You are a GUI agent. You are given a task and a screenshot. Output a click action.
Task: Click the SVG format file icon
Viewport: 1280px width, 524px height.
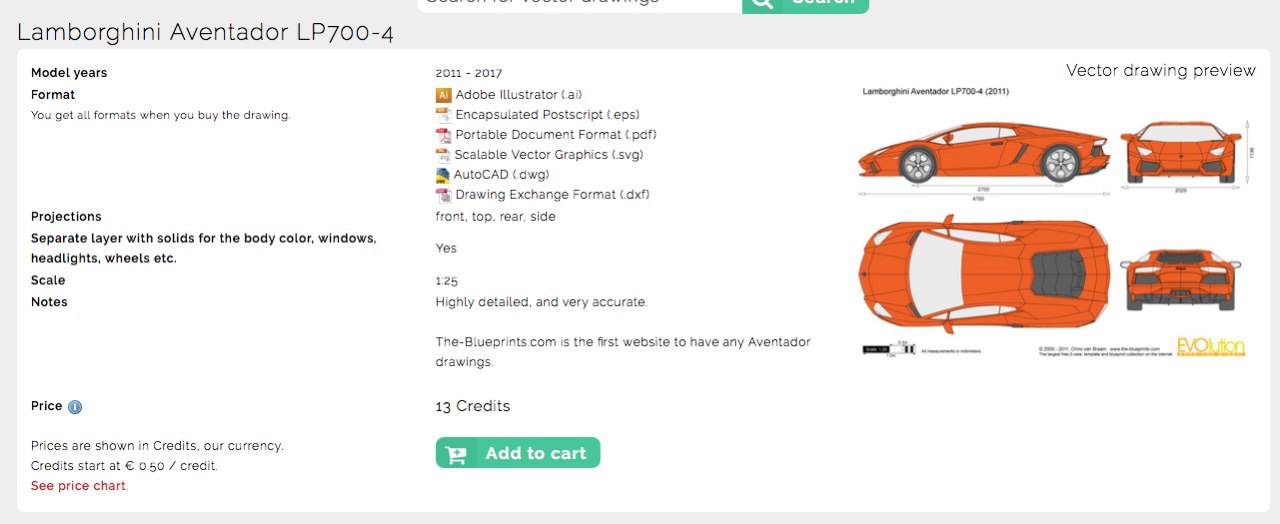(x=443, y=155)
